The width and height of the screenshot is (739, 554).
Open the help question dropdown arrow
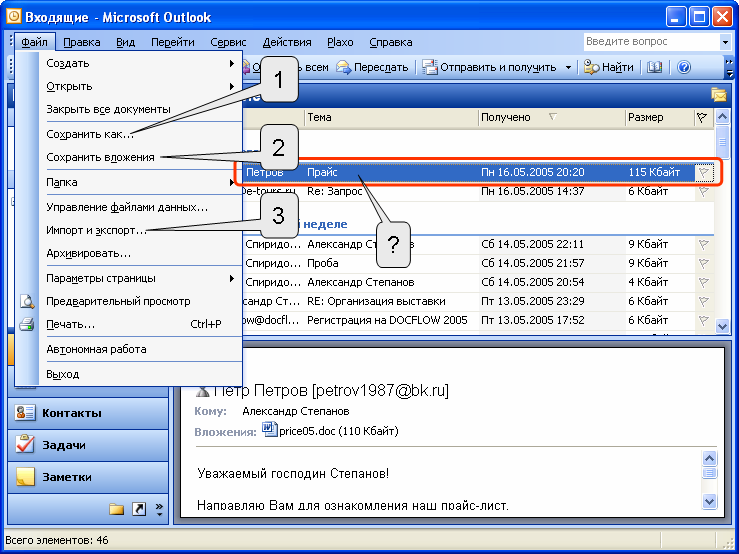725,42
